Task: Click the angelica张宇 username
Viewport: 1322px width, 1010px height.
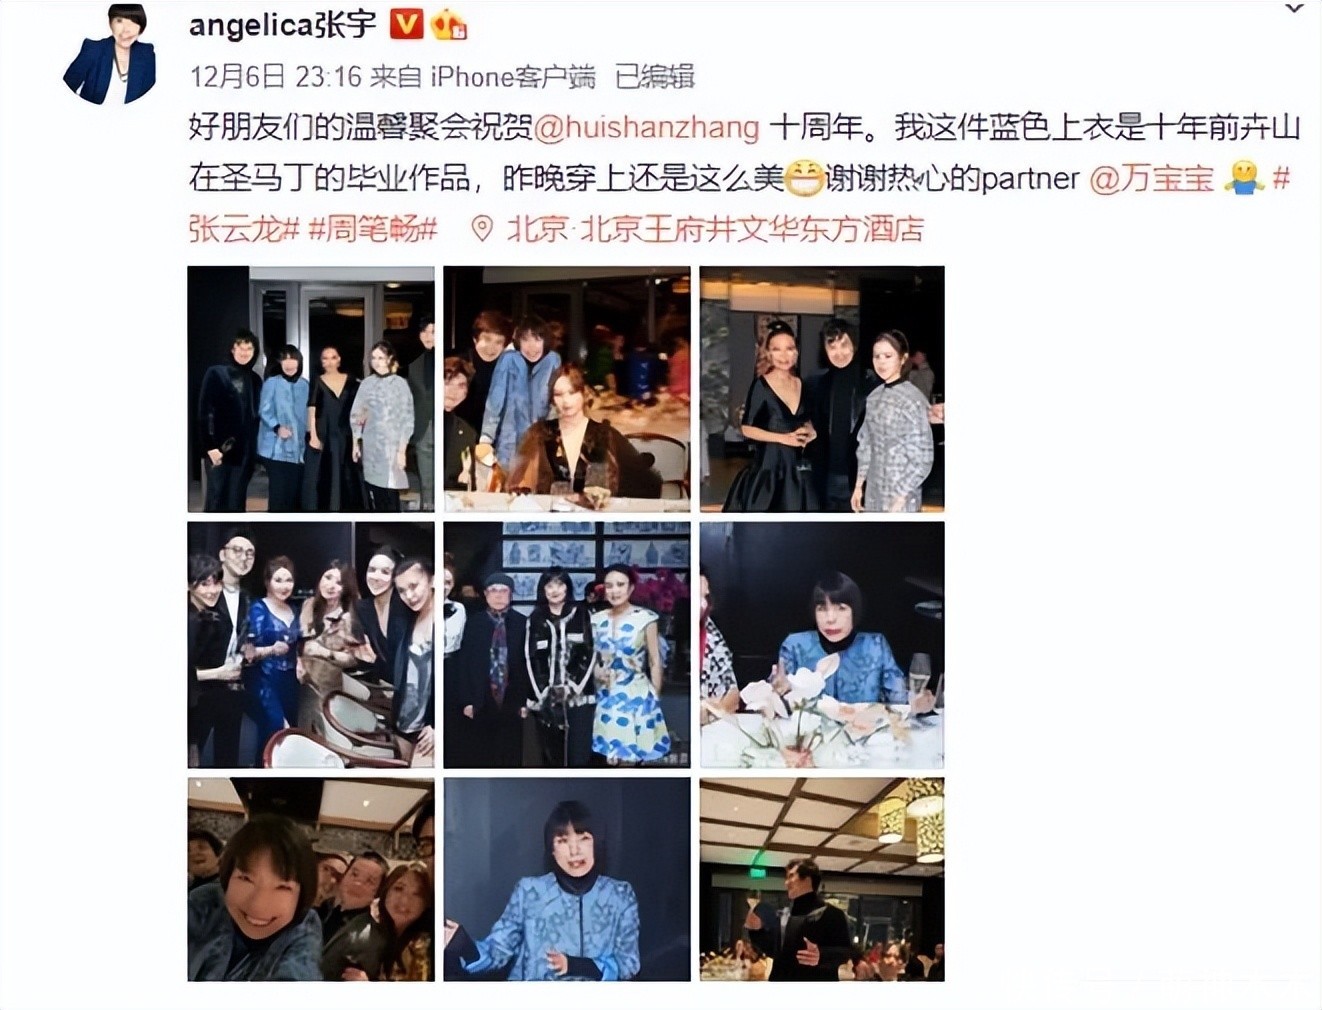Action: pyautogui.click(x=283, y=24)
